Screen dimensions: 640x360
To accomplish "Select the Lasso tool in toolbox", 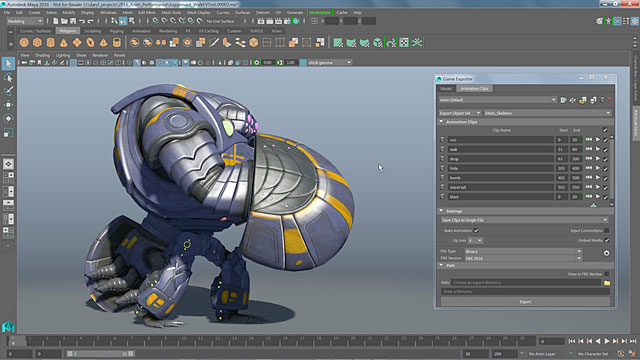I will (8, 77).
